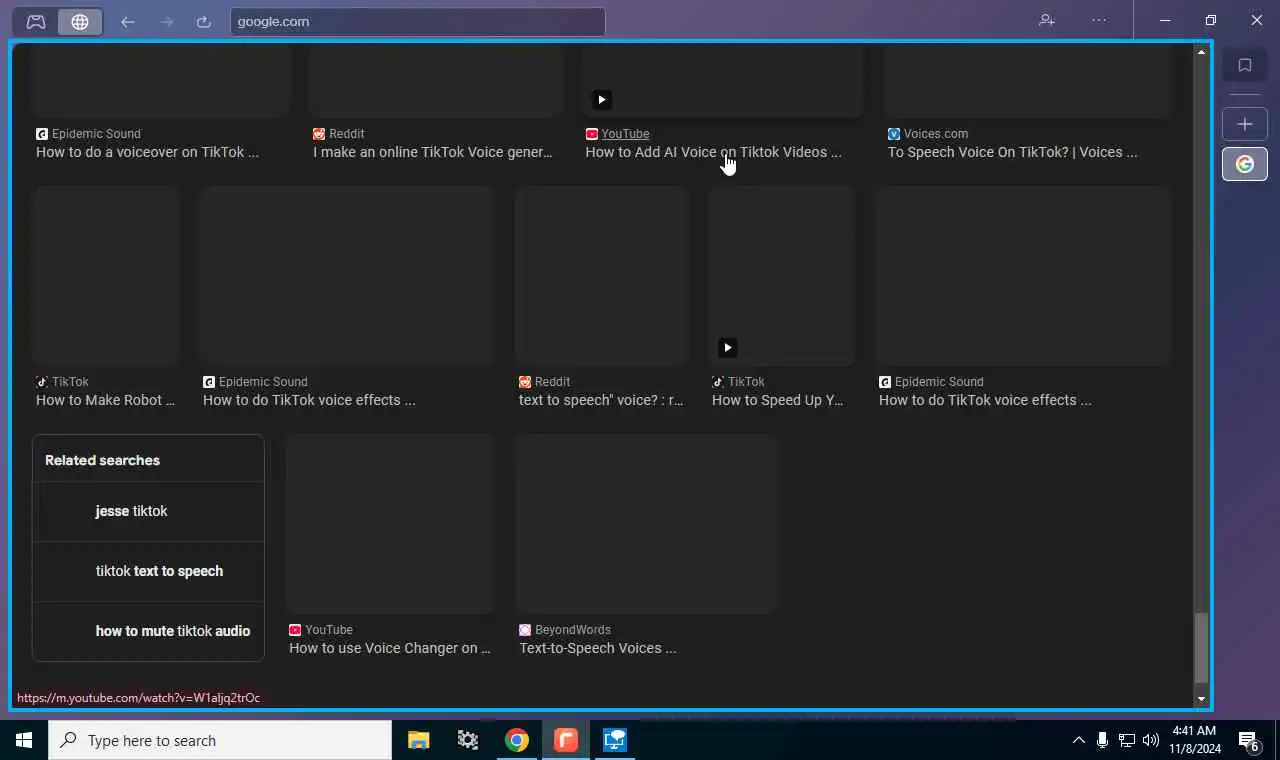Click the BeyondWords result thumbnail
The width and height of the screenshot is (1280, 760).
(647, 523)
